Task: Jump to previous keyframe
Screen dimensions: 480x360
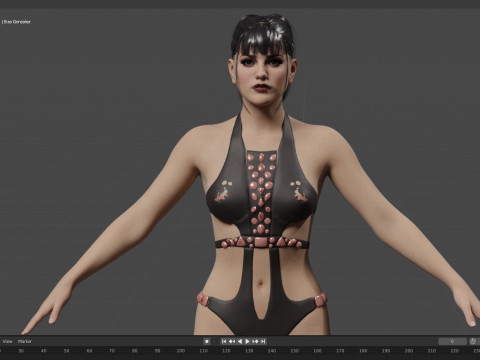Action: click(232, 341)
